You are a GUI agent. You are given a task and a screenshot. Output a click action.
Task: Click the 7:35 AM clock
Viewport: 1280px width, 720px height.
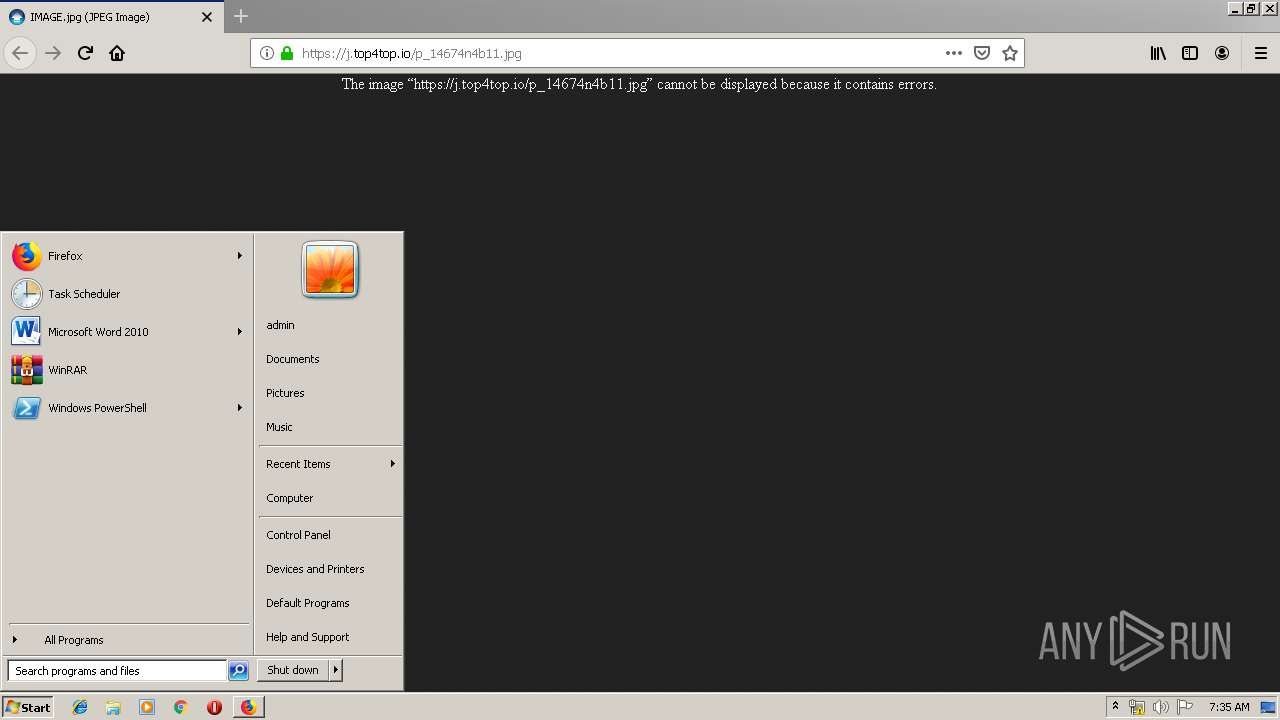point(1229,707)
